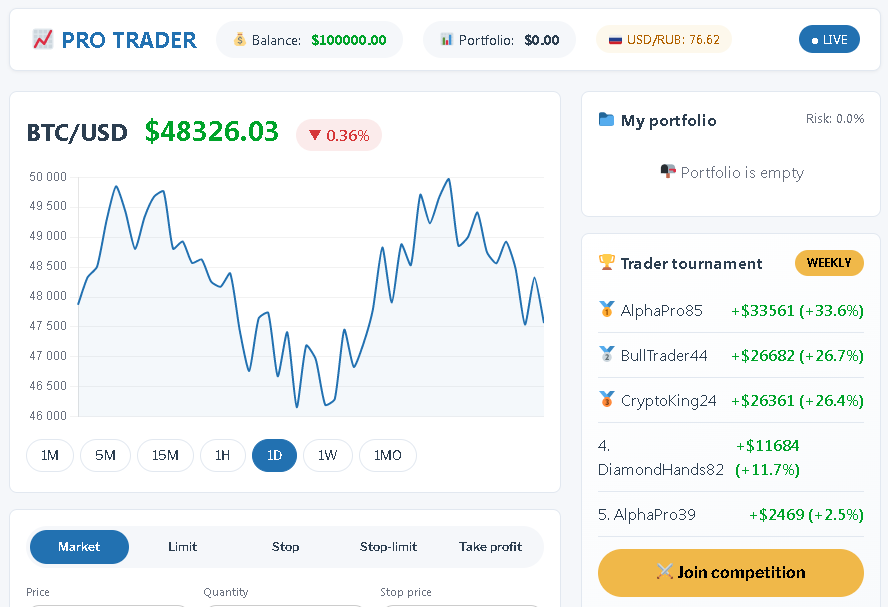Switch chart to 1W timeframe

click(x=327, y=456)
